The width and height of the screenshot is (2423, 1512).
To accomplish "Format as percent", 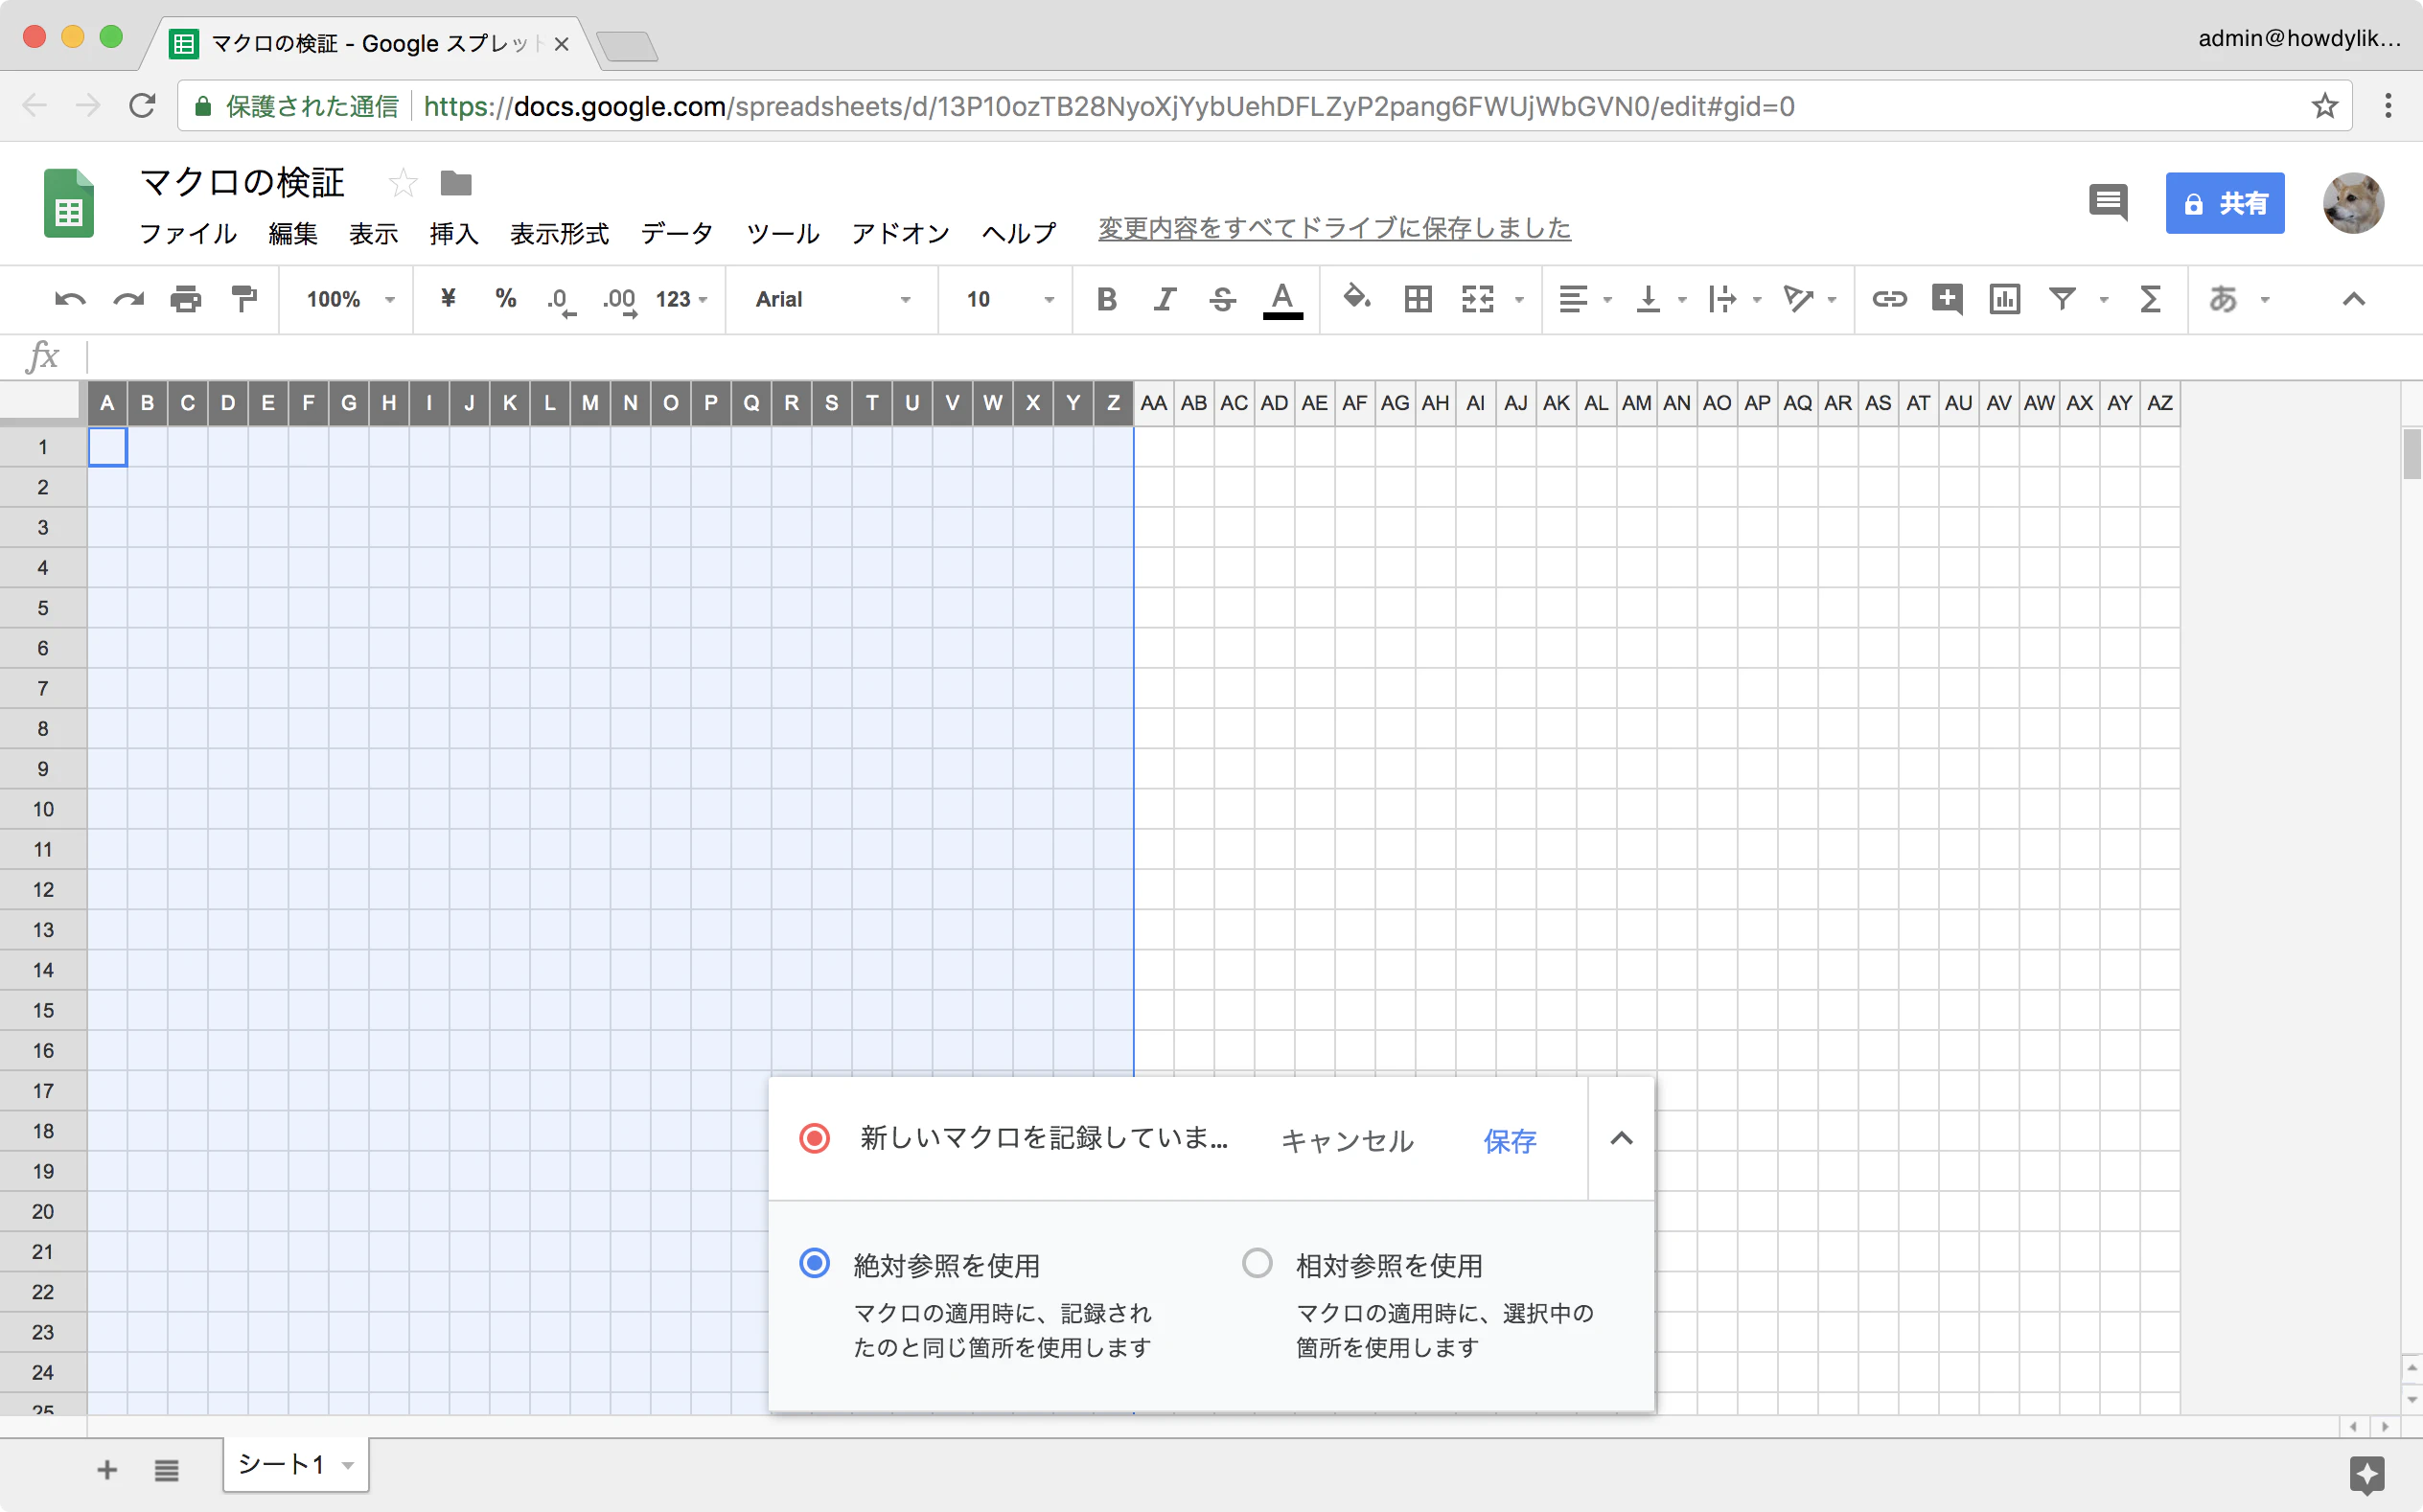I will click(506, 298).
